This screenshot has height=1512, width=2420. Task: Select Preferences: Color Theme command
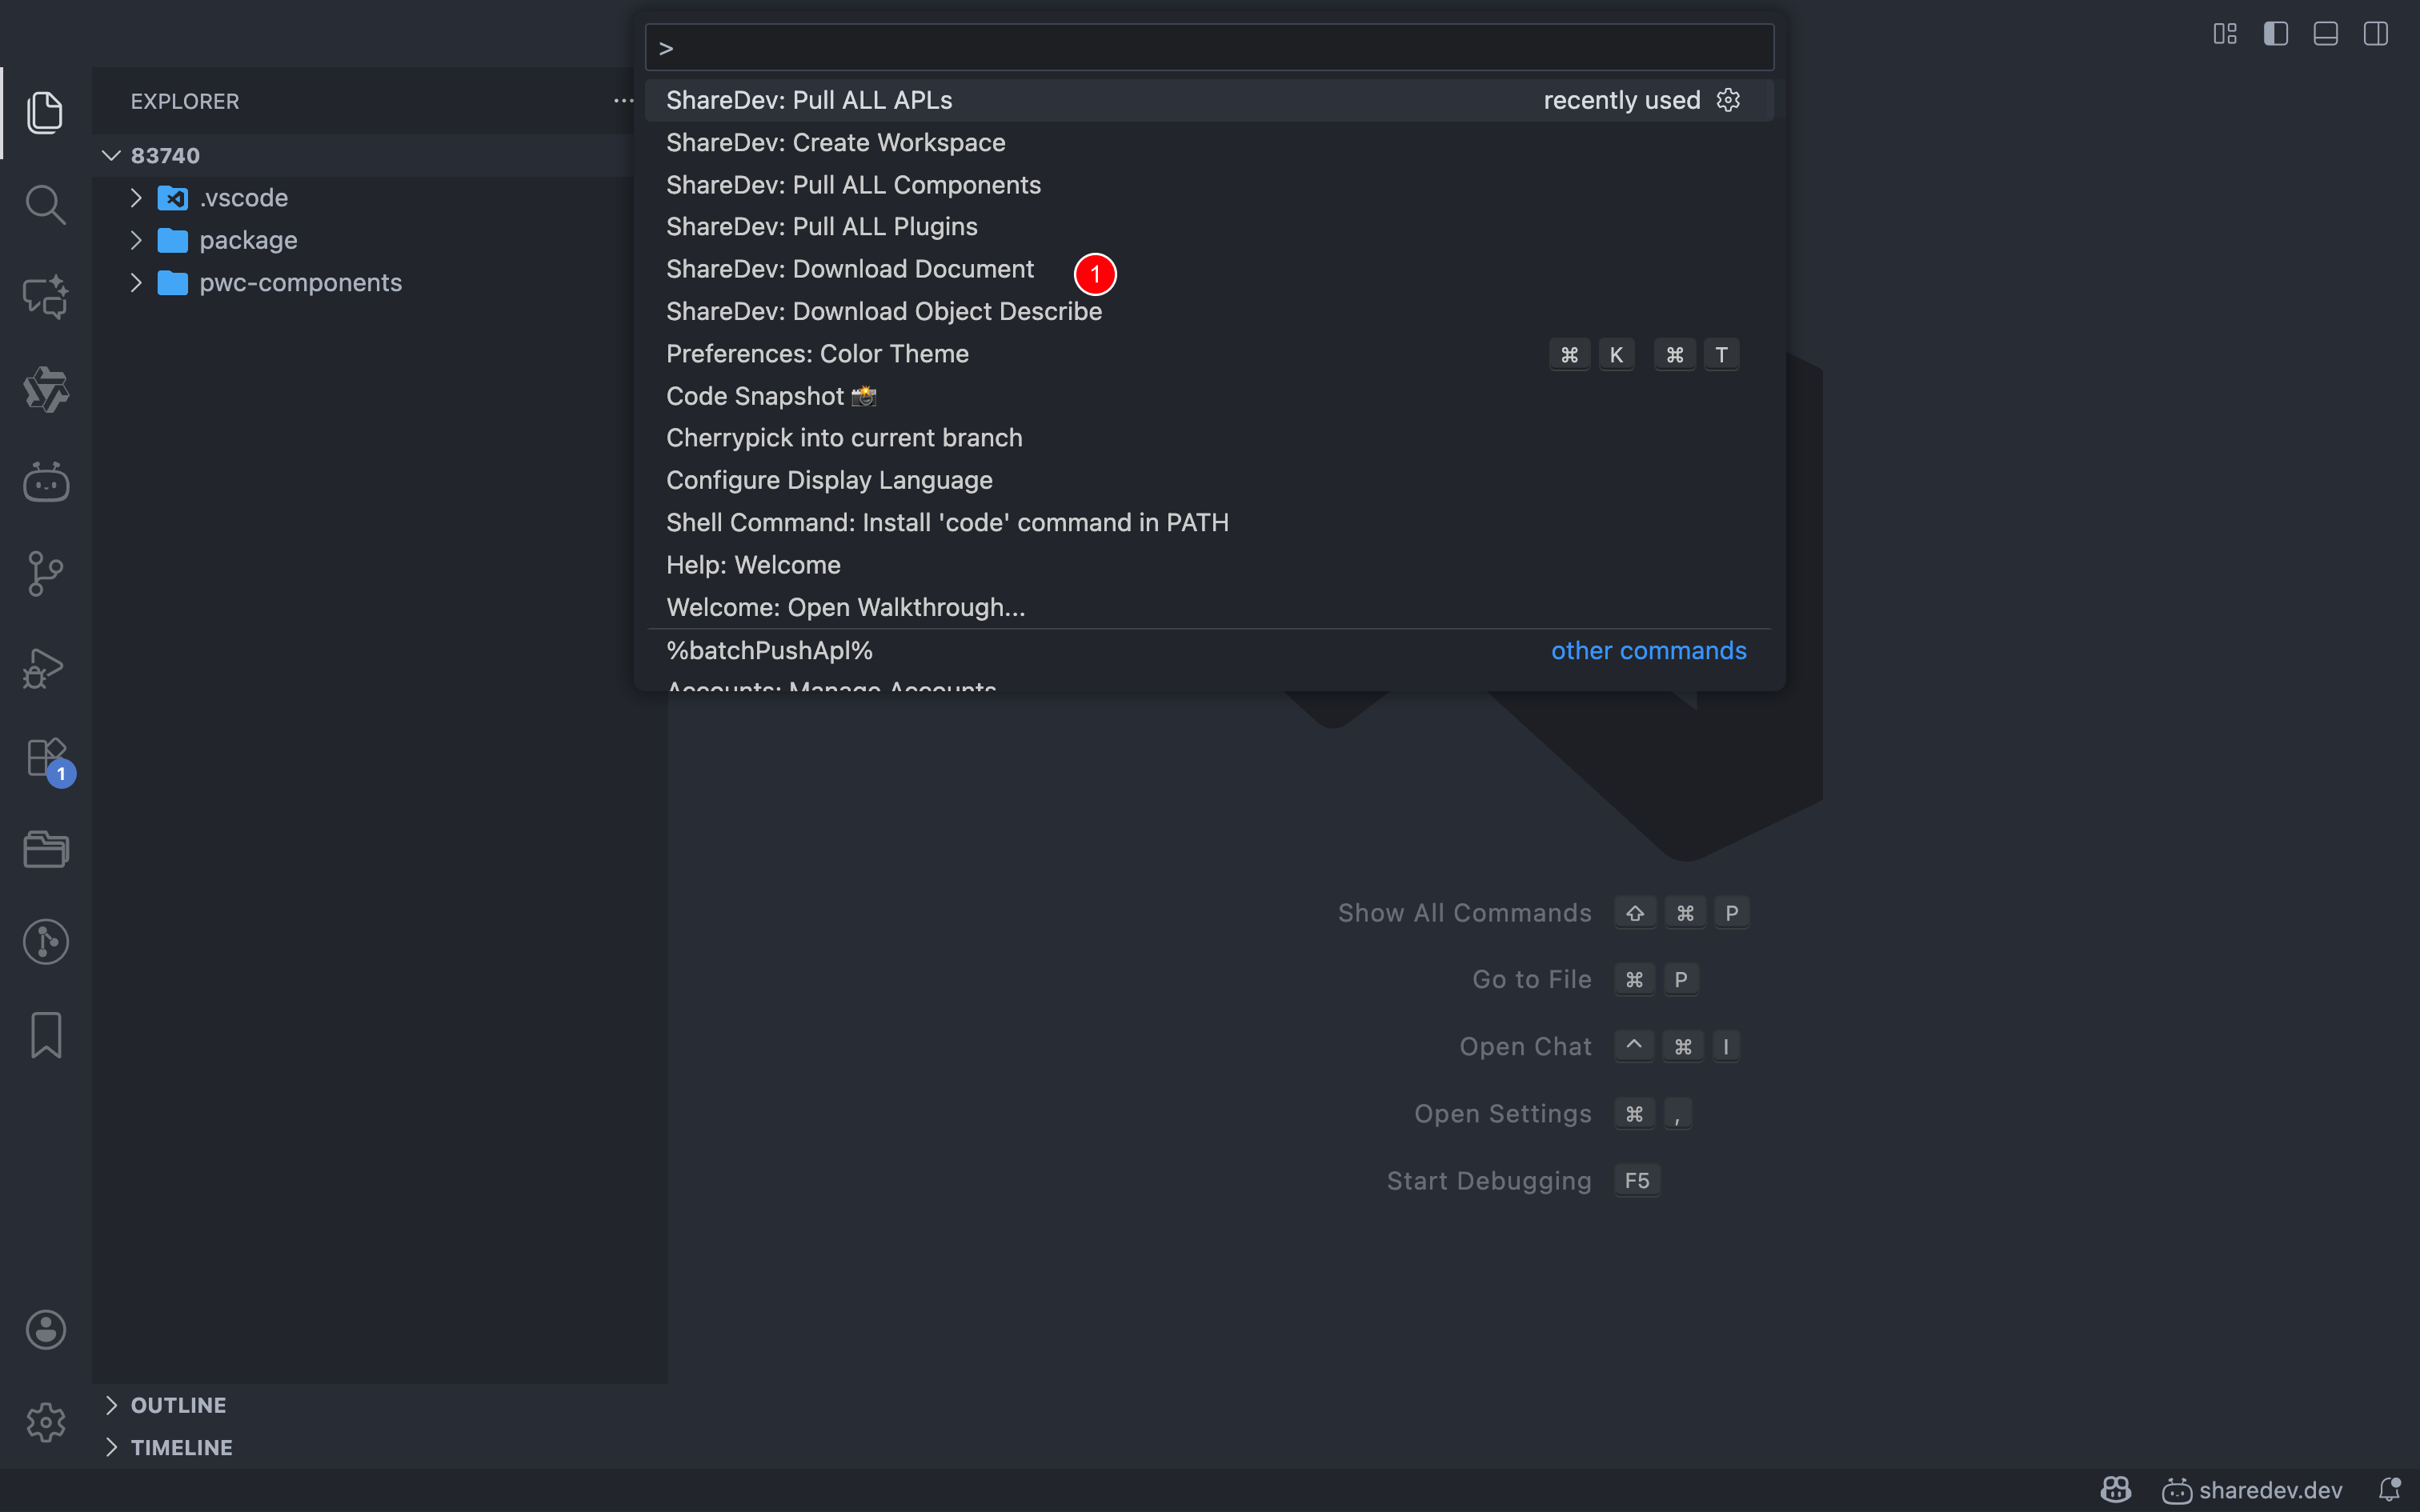point(817,354)
